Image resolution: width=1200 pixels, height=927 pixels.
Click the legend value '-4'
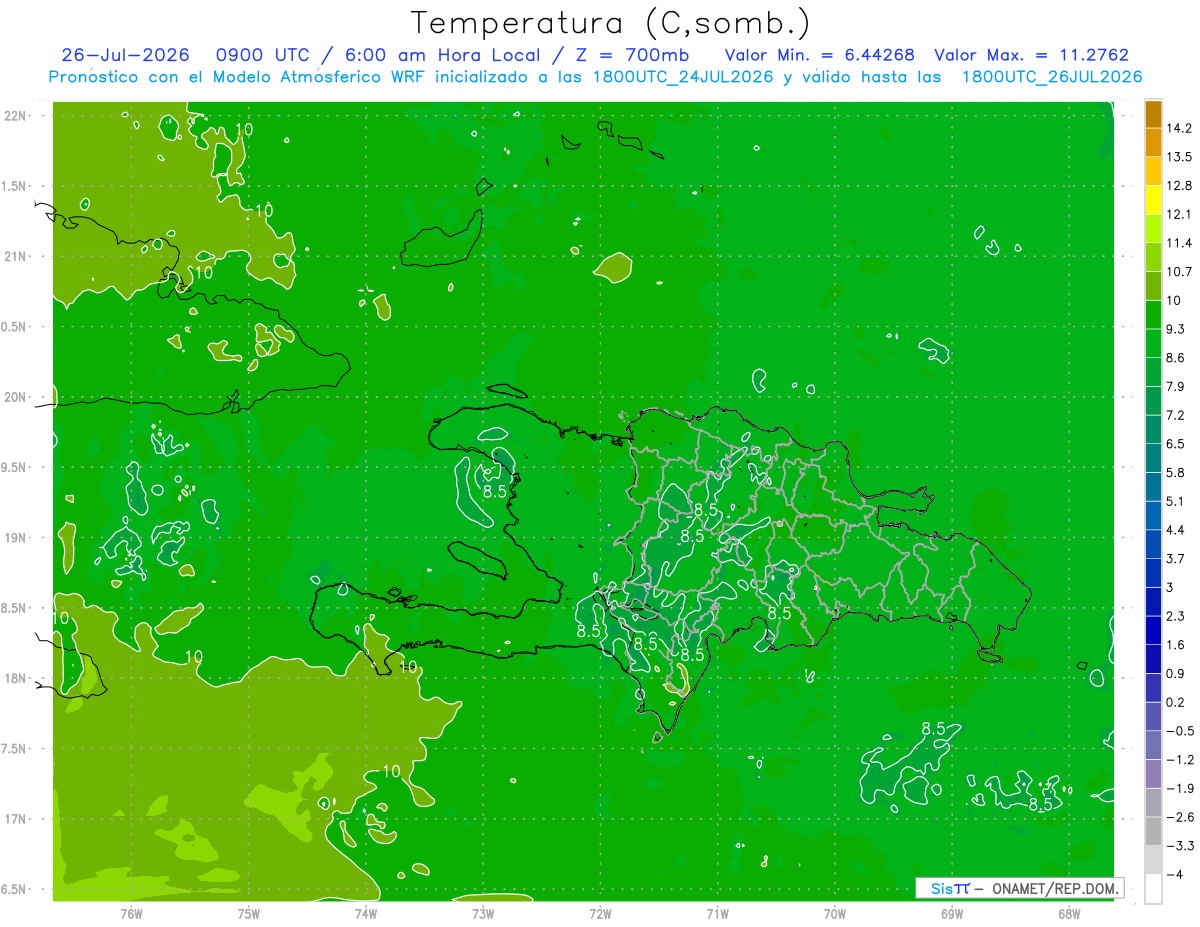pos(1174,875)
